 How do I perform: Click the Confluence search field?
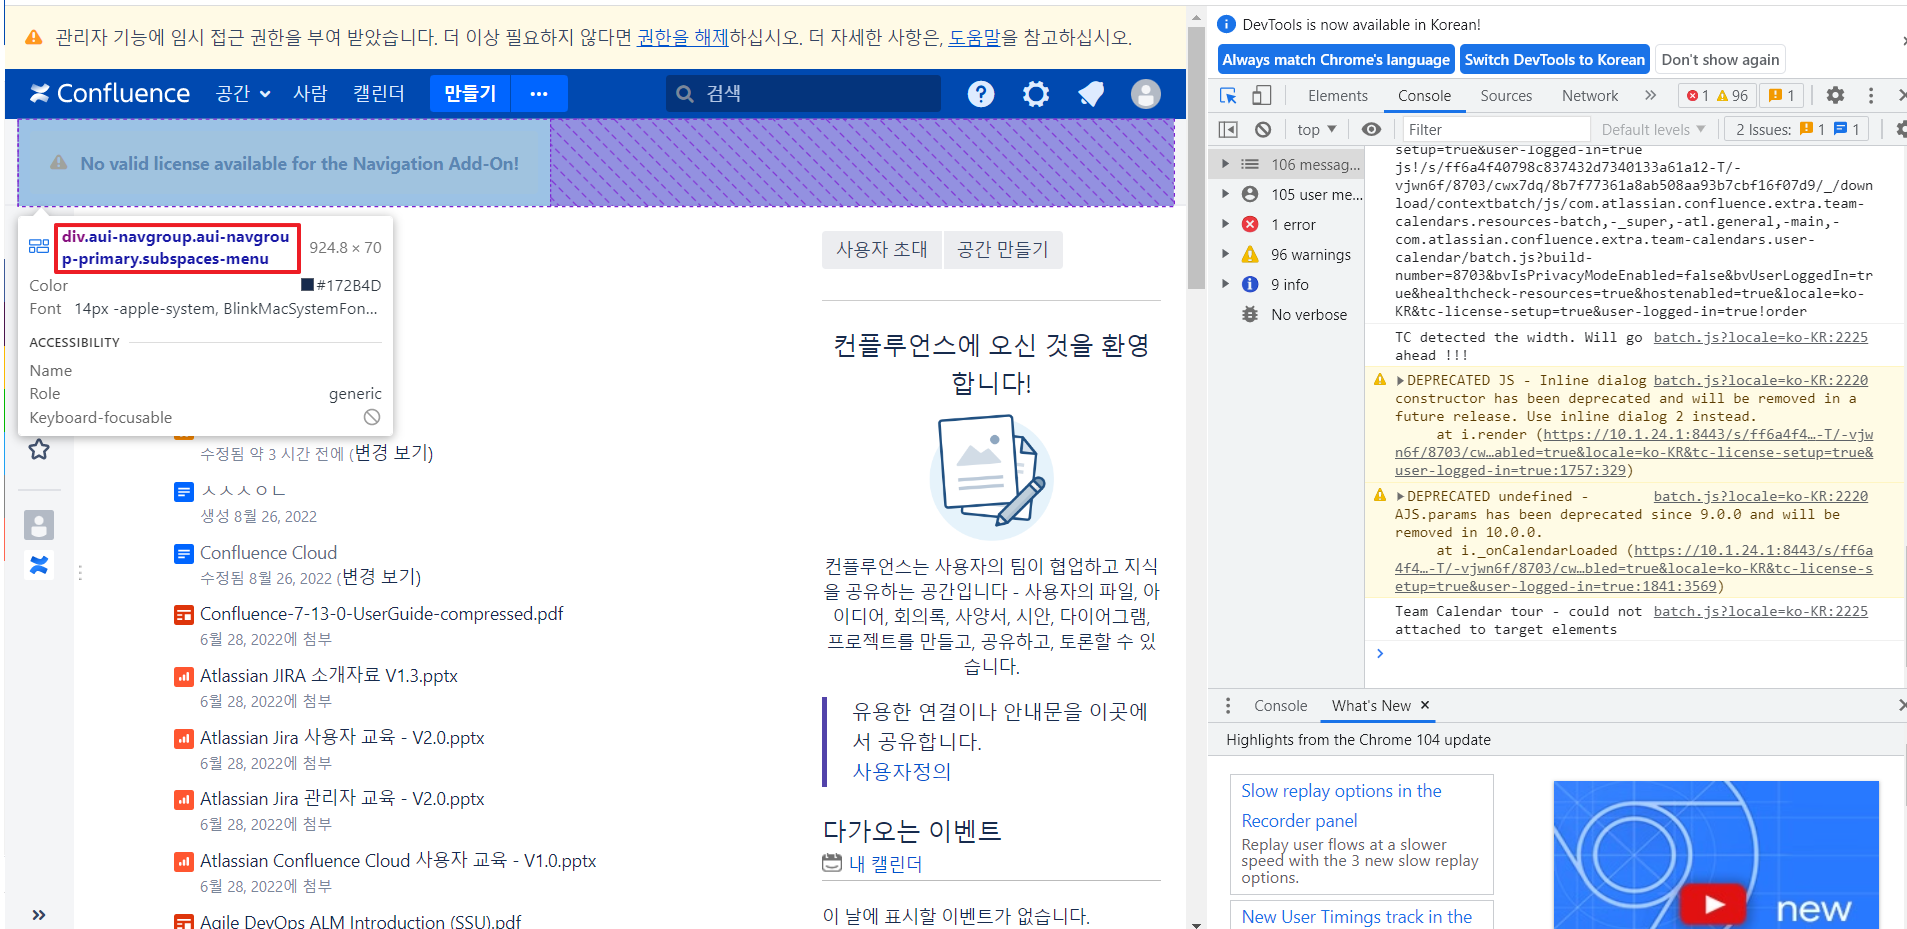click(x=803, y=94)
